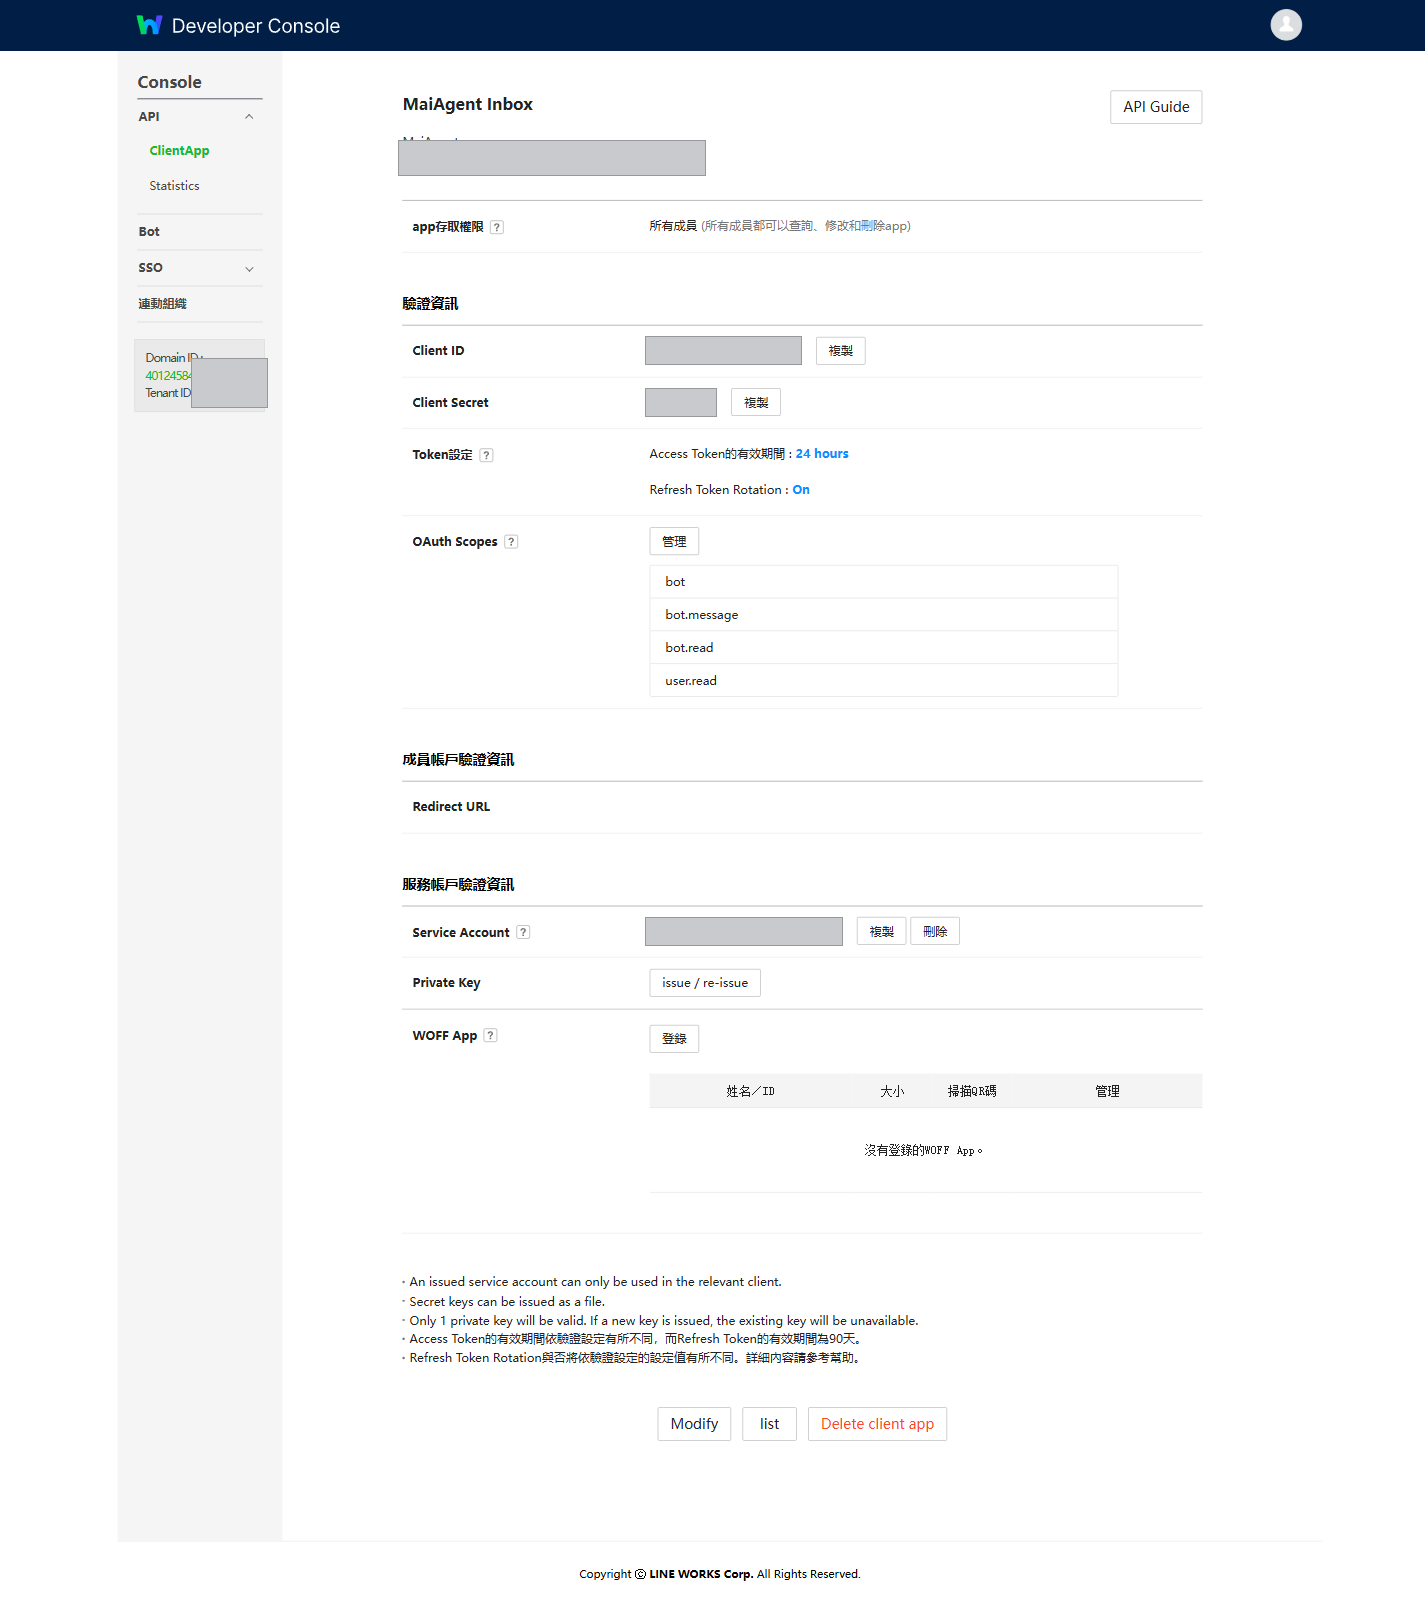
Task: Show help tooltip for Token設定
Action: [x=486, y=455]
